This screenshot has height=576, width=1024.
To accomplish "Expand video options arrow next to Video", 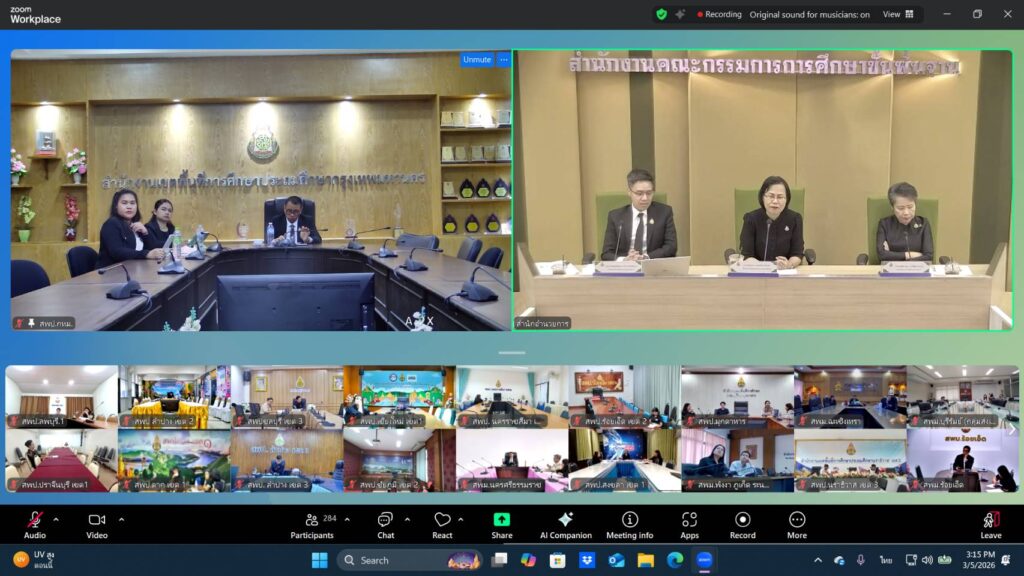I will point(121,519).
